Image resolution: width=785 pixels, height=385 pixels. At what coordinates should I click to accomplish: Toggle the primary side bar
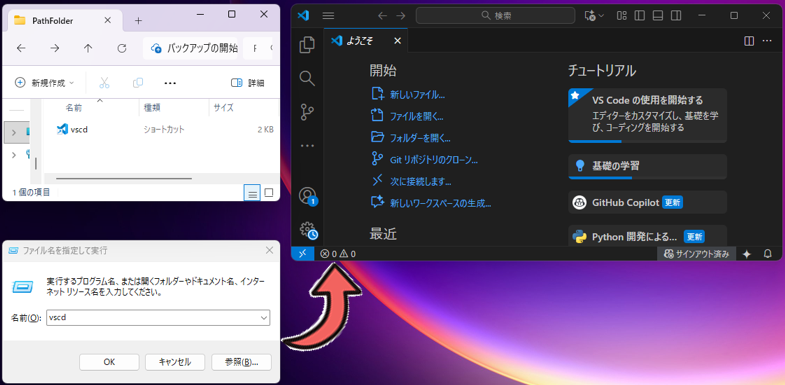click(640, 16)
